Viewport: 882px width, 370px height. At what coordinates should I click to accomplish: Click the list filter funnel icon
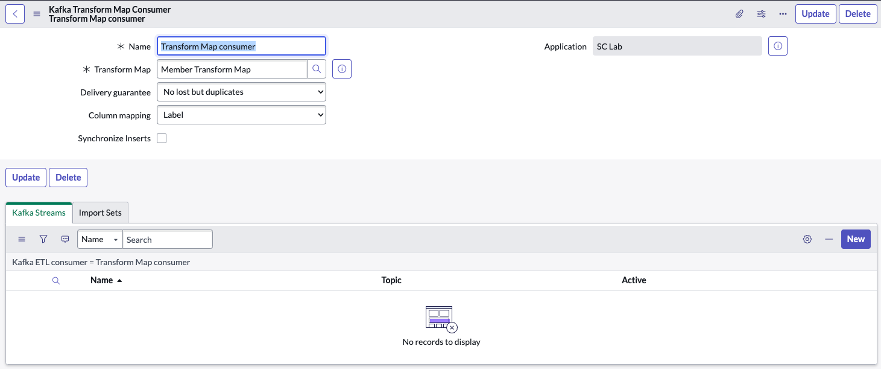click(43, 240)
